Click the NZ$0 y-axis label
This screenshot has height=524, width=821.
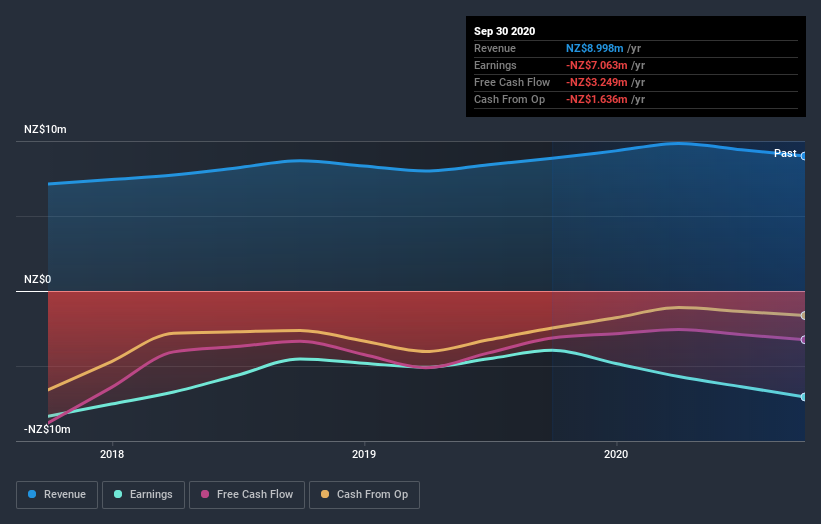tap(38, 280)
